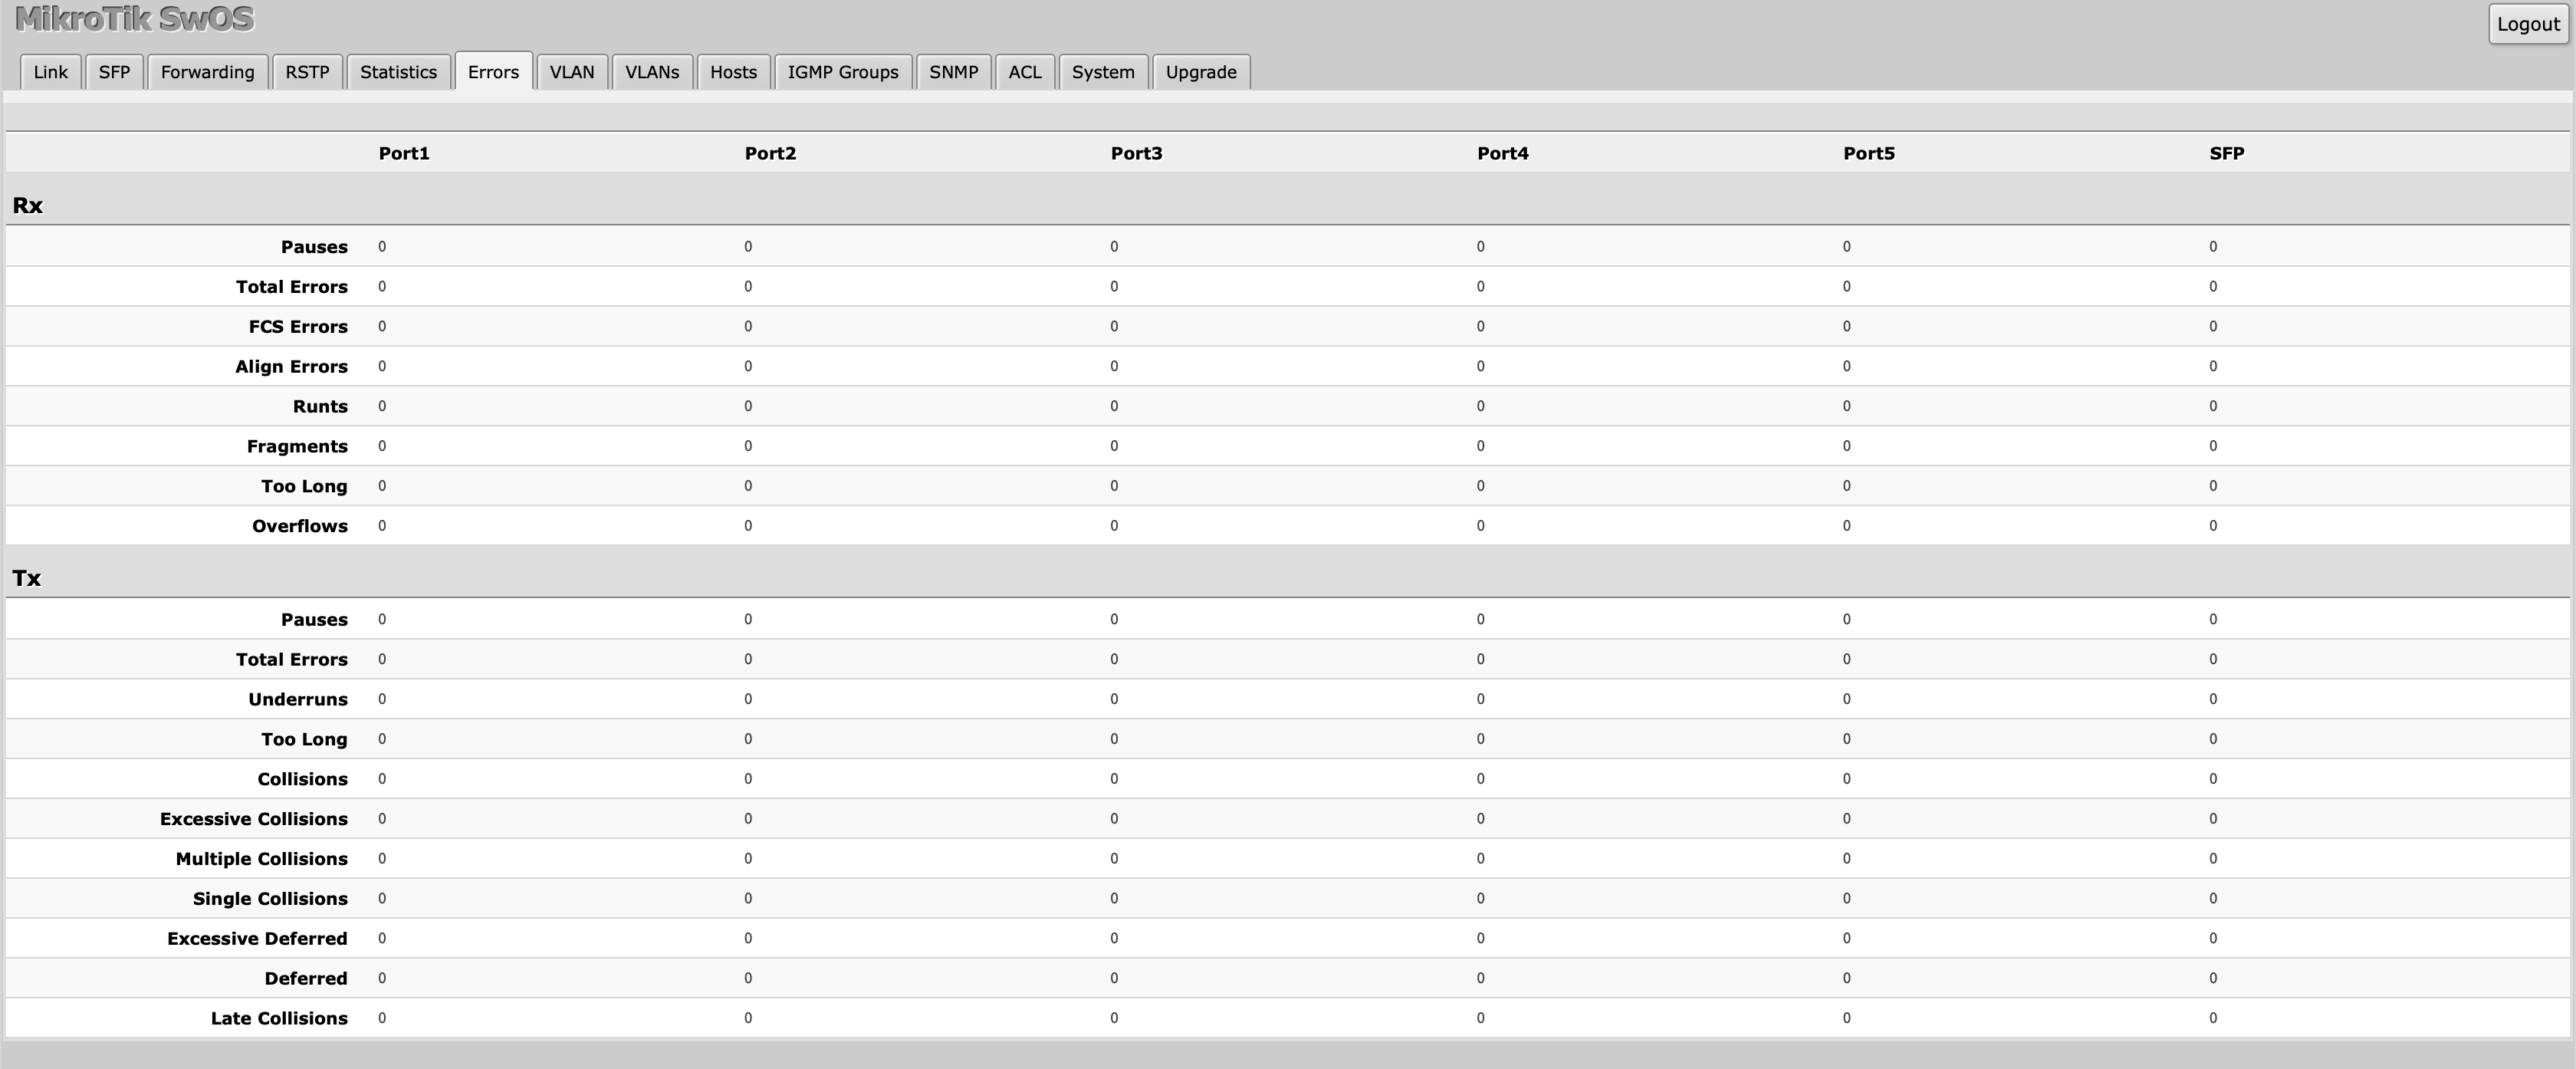Open the Forwarding tab

tap(207, 72)
